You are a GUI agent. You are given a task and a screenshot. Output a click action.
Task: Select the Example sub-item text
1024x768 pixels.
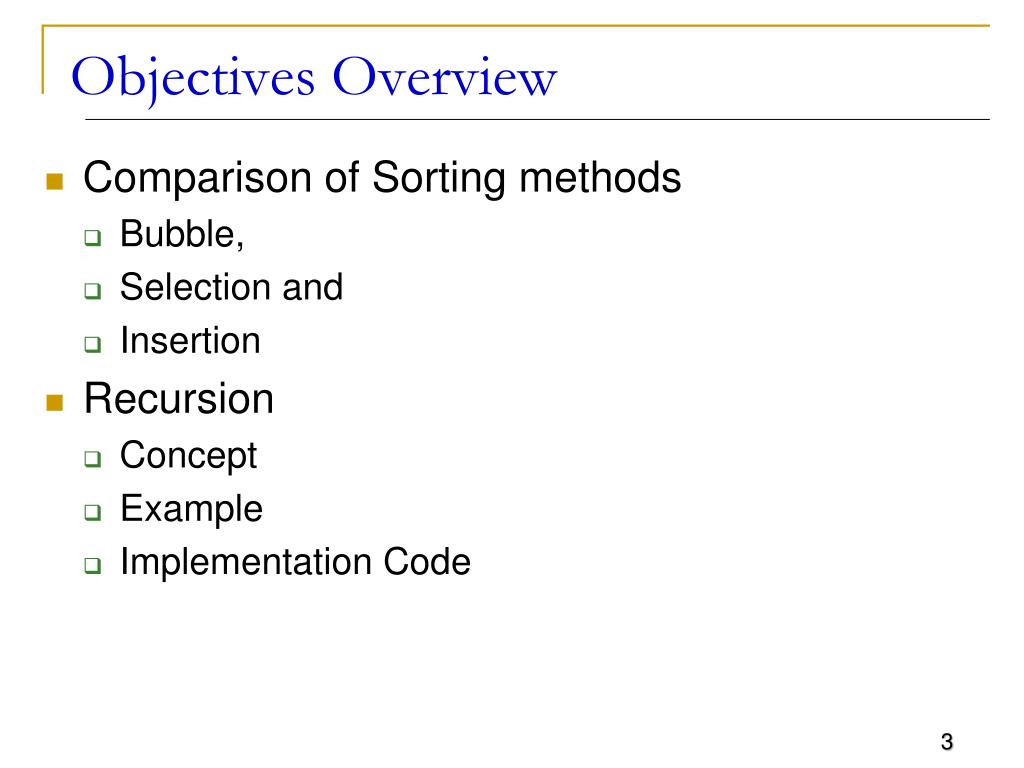[191, 509]
